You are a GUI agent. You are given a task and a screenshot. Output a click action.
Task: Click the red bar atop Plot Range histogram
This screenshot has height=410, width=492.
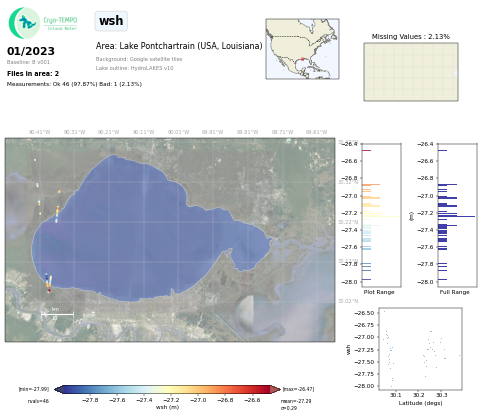pyautogui.click(x=366, y=150)
